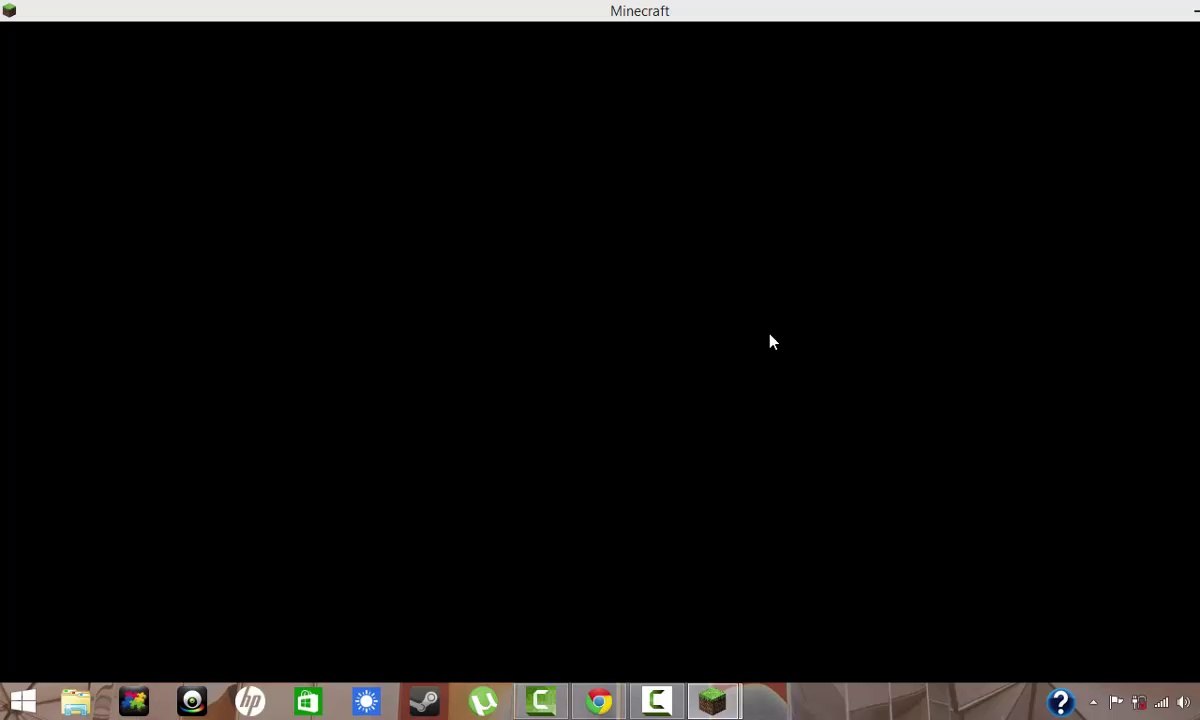Select the Minecraft grass block taskbar icon
The width and height of the screenshot is (1200, 720).
point(713,702)
